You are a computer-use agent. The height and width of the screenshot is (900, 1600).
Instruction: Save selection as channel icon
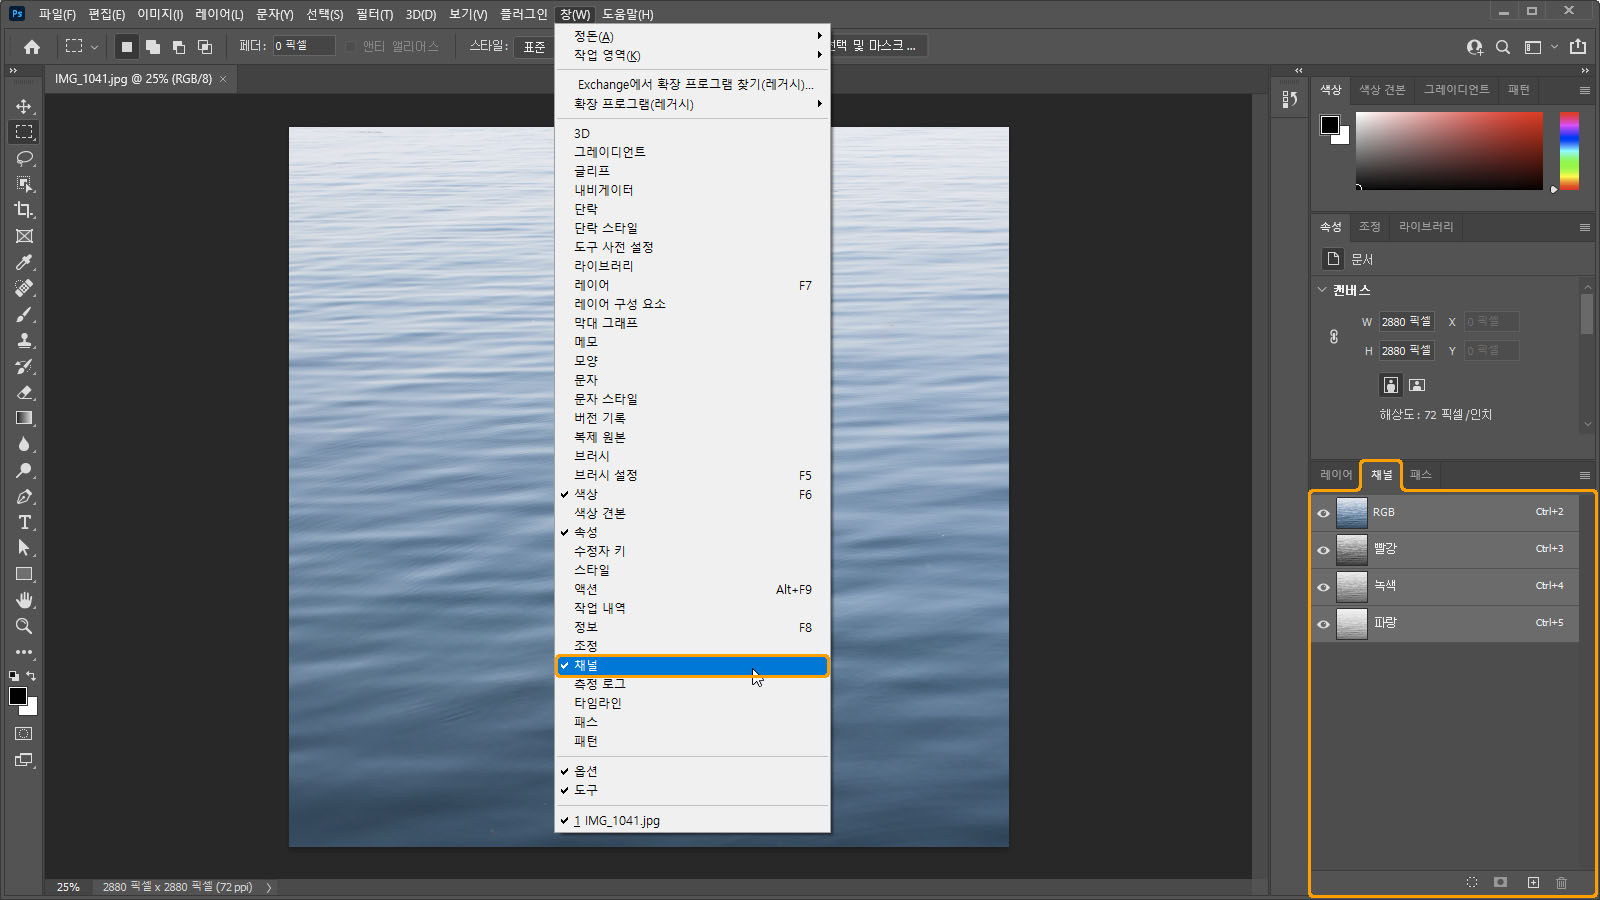pyautogui.click(x=1500, y=882)
